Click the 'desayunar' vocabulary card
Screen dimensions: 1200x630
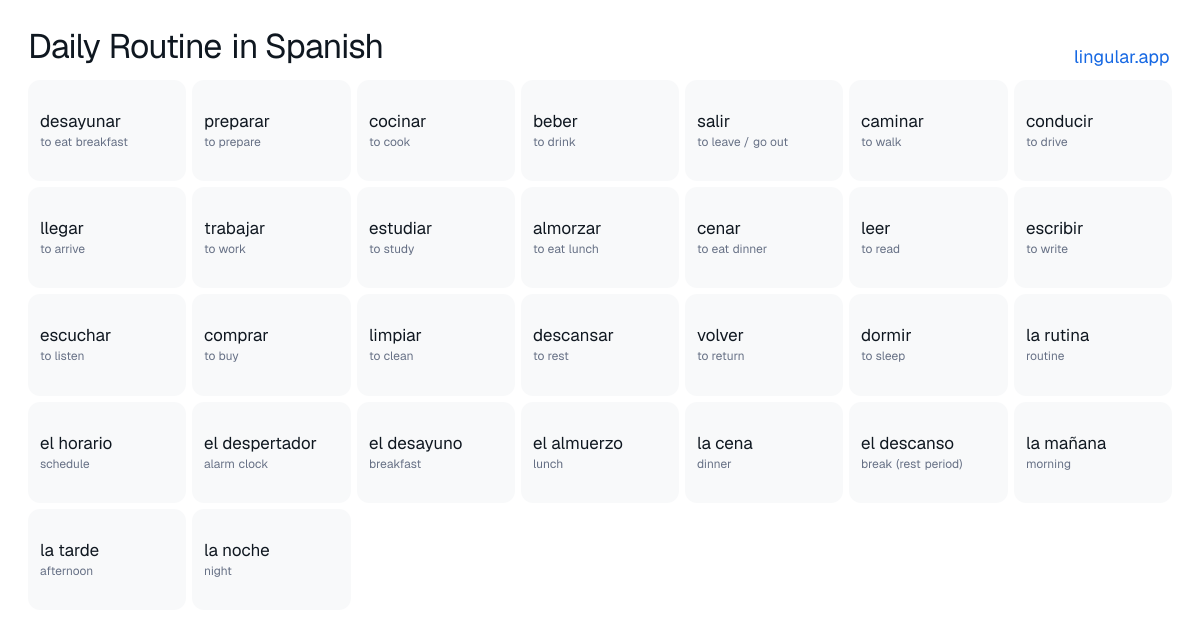pos(107,130)
